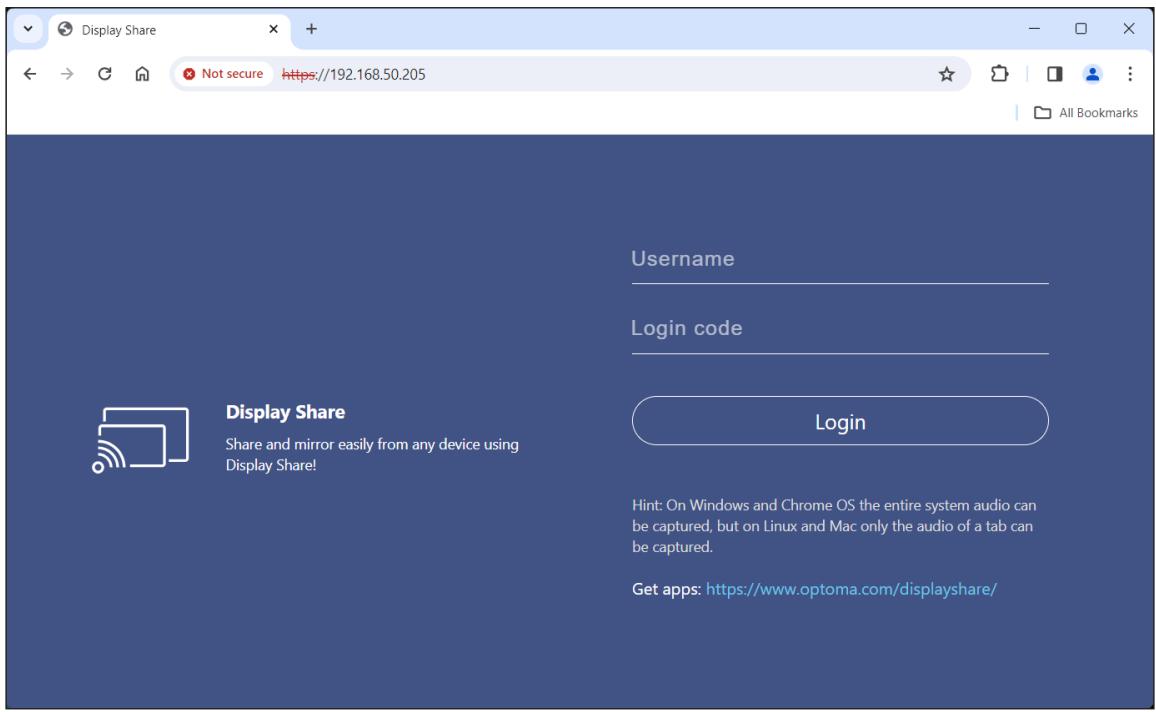Click the Login button
The image size is (1156, 712).
tap(840, 421)
